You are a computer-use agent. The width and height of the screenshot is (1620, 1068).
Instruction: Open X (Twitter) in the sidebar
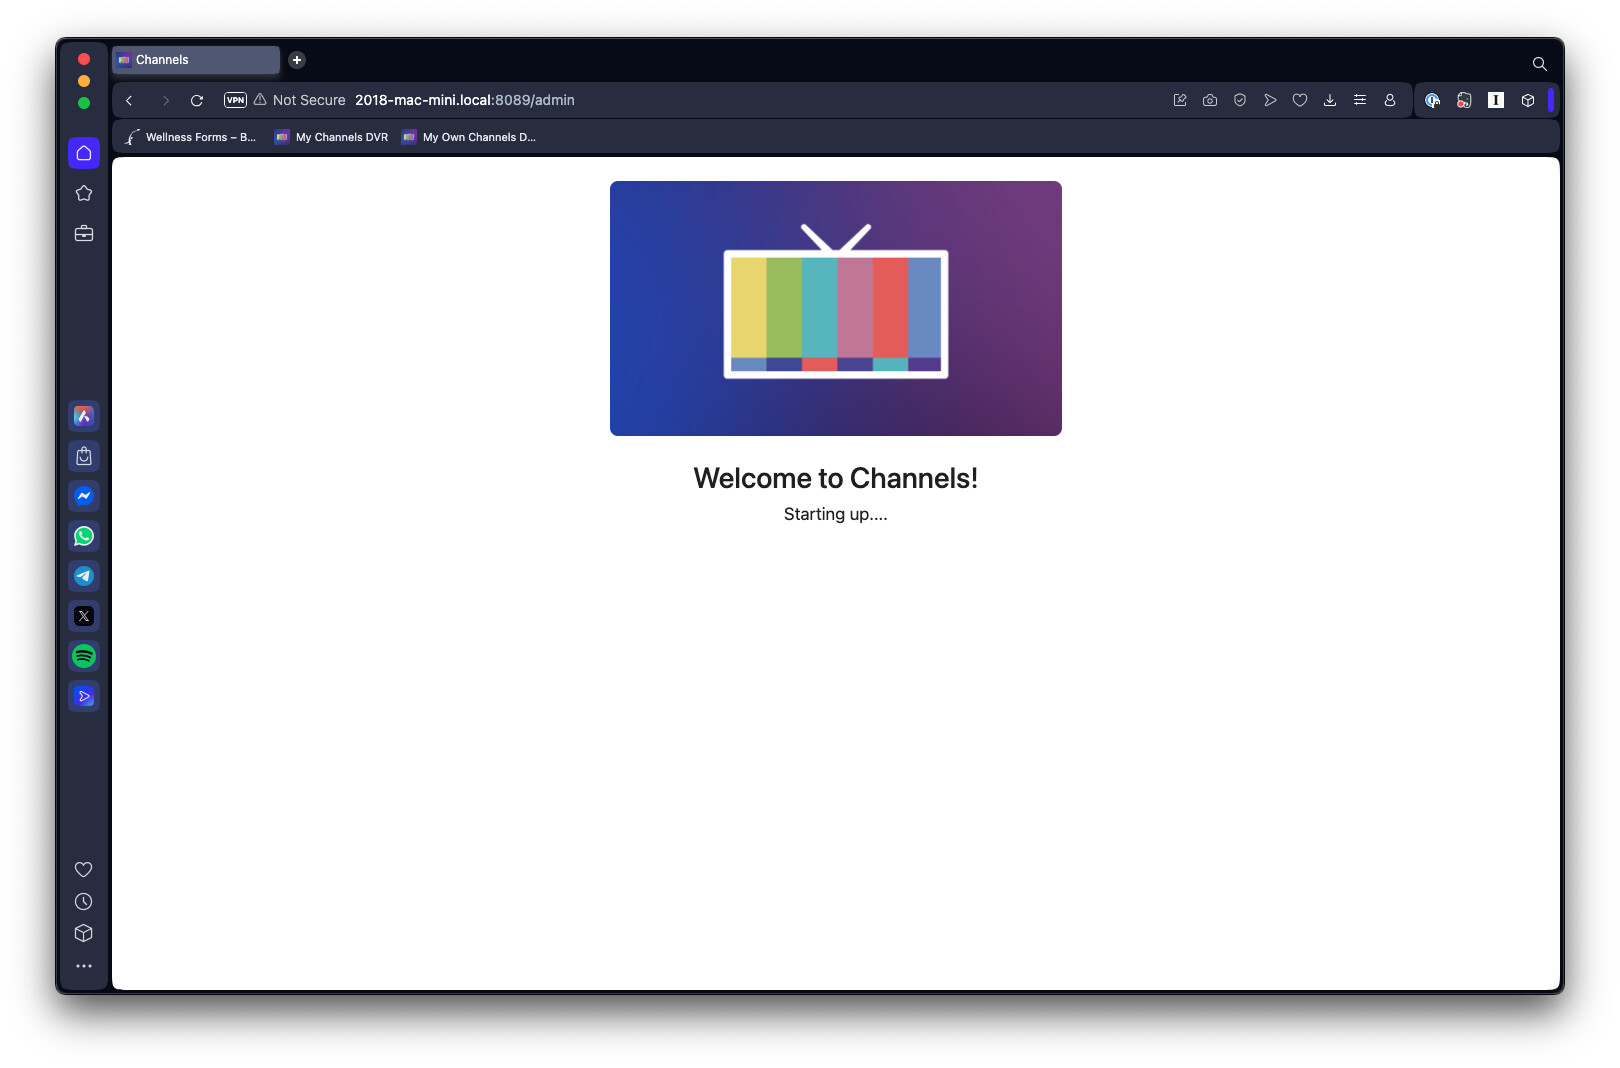pyautogui.click(x=84, y=616)
